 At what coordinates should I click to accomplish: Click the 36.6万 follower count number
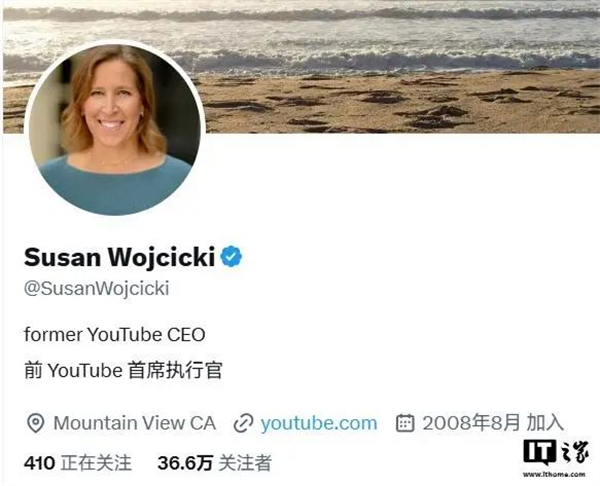(185, 463)
